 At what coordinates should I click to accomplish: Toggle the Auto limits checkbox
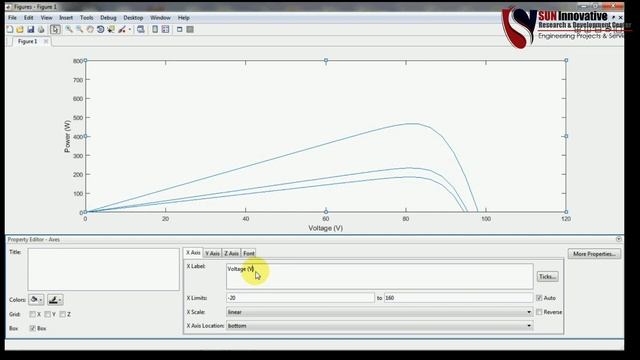click(x=539, y=298)
